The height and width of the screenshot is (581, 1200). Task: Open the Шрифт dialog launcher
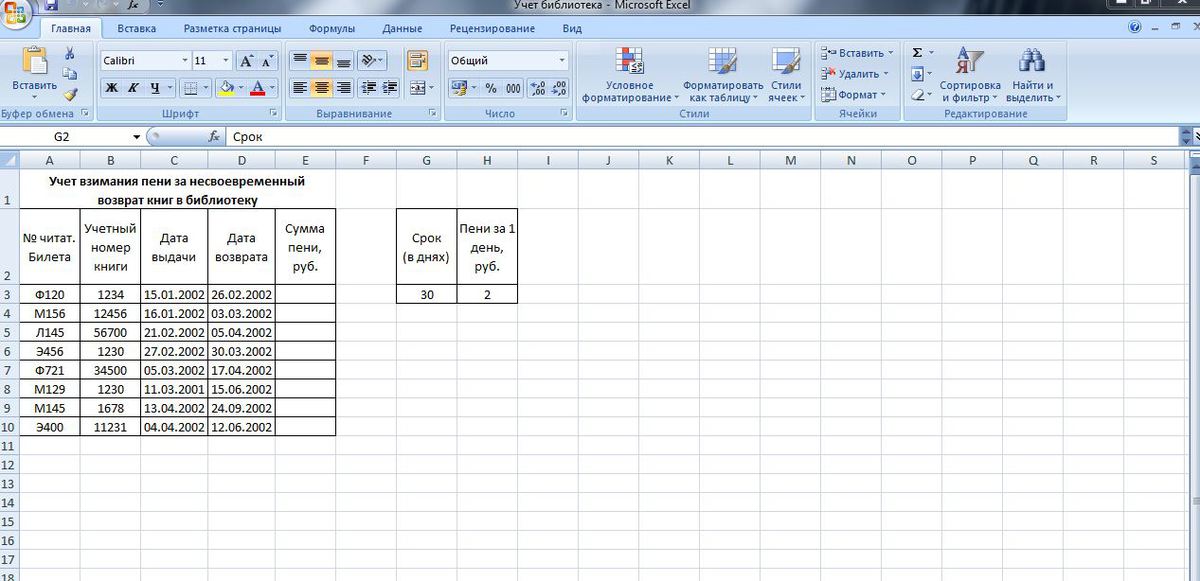click(x=271, y=114)
